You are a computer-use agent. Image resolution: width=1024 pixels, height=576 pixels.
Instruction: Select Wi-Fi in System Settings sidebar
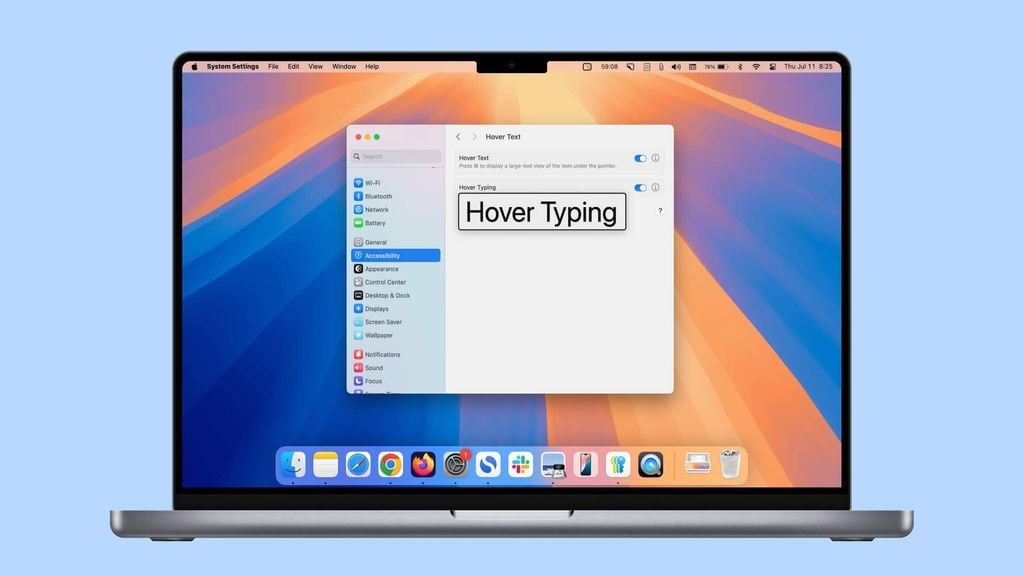coord(377,183)
